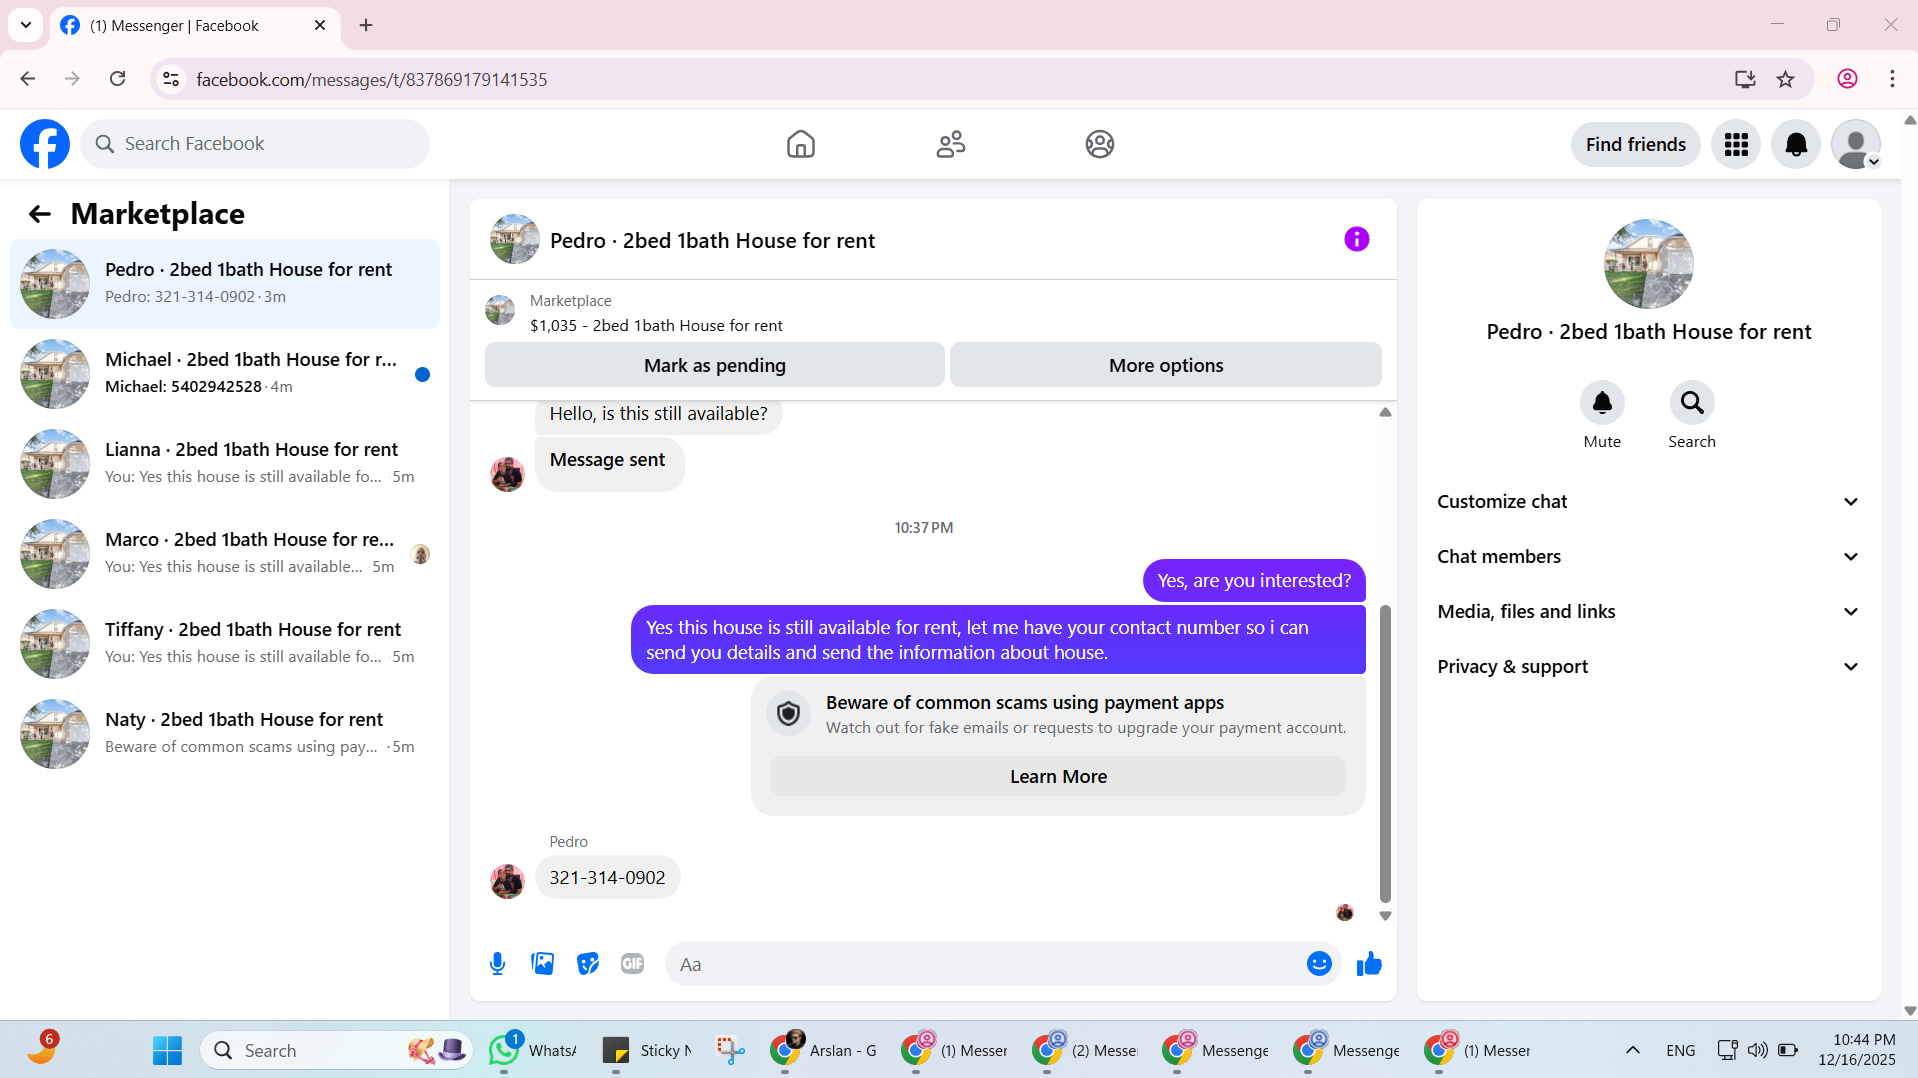Screen dimensions: 1918x1078
Task: Mute this chat with bell icon
Action: tap(1602, 402)
